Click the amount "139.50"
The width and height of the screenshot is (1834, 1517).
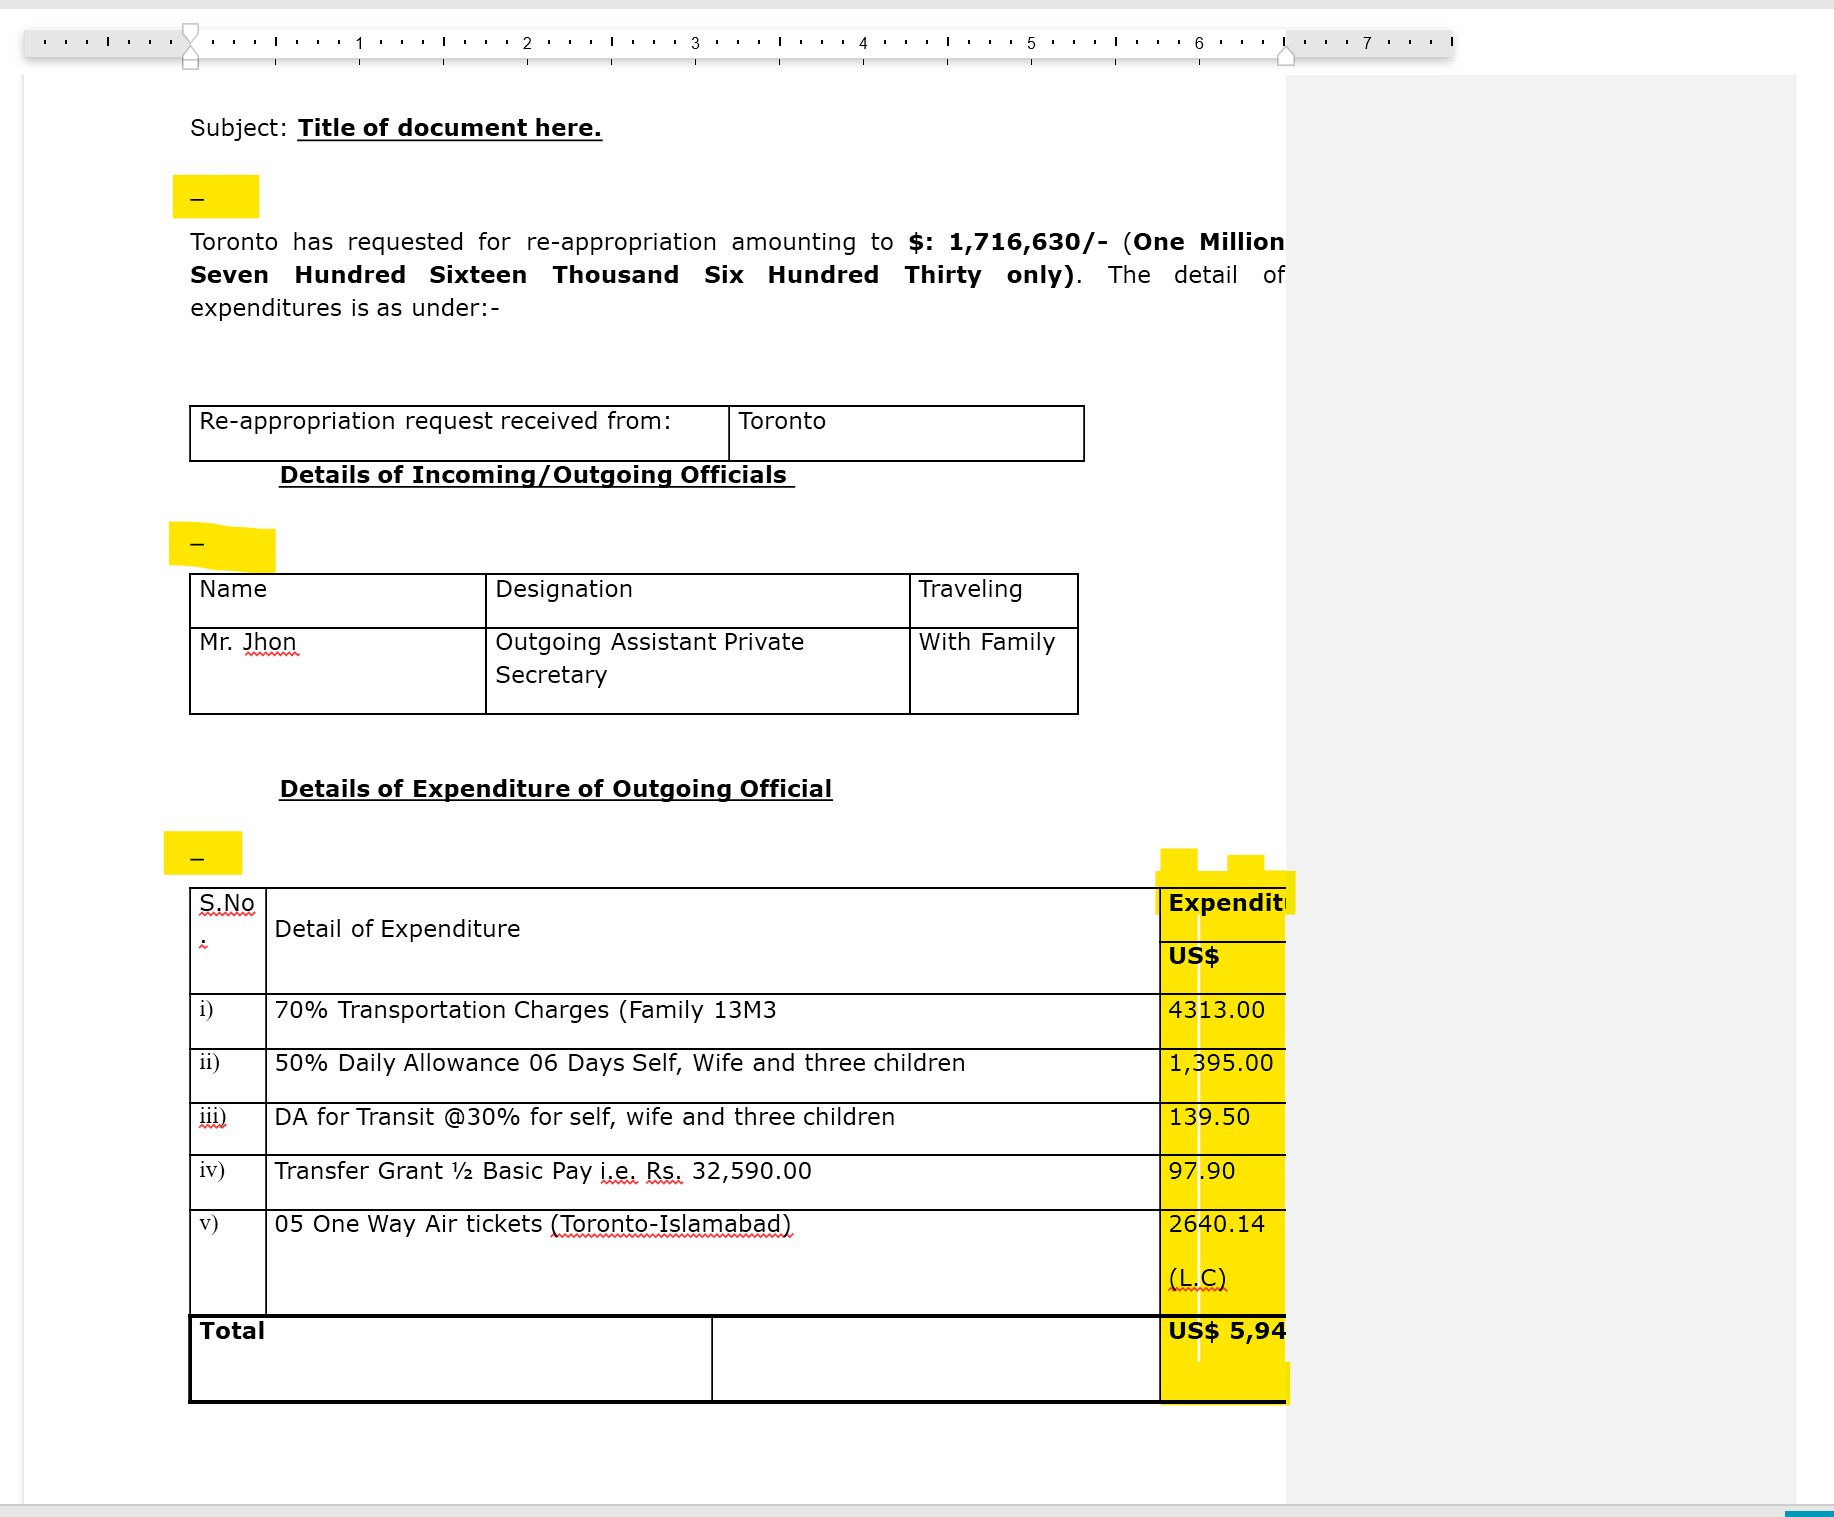pyautogui.click(x=1209, y=1117)
